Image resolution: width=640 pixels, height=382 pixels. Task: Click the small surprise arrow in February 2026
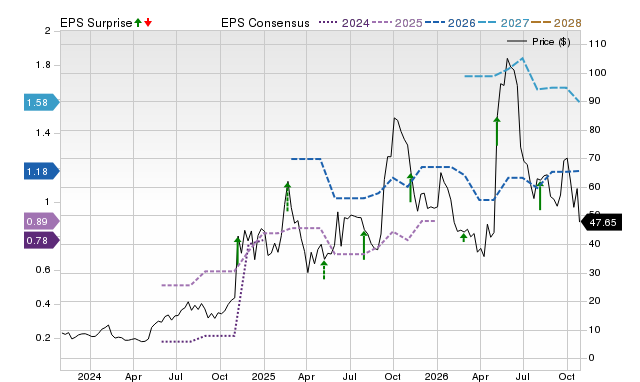click(463, 238)
